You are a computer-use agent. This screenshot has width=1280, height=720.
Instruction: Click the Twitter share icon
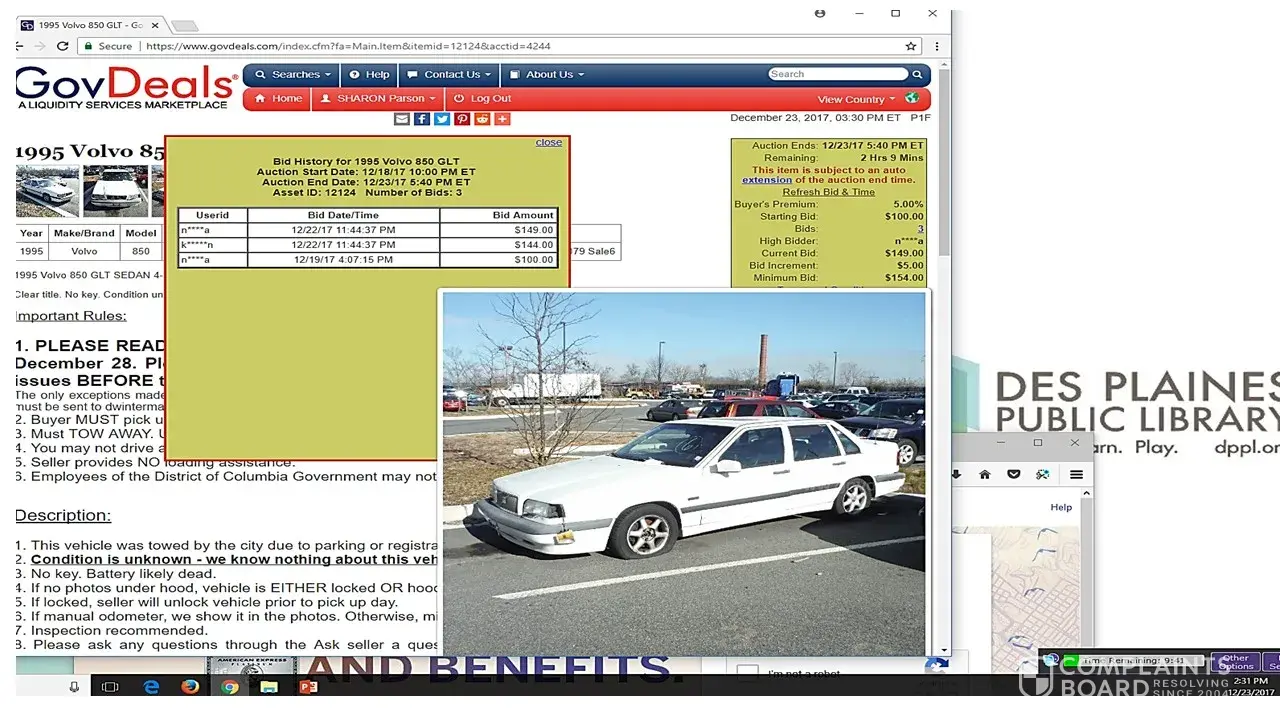tap(442, 119)
